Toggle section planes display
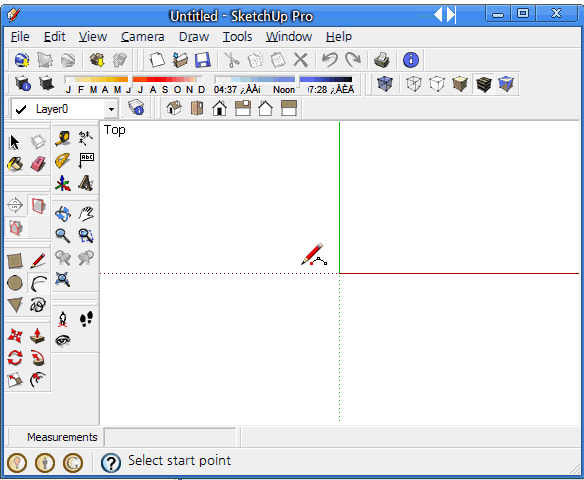The width and height of the screenshot is (584, 480). pyautogui.click(x=38, y=205)
